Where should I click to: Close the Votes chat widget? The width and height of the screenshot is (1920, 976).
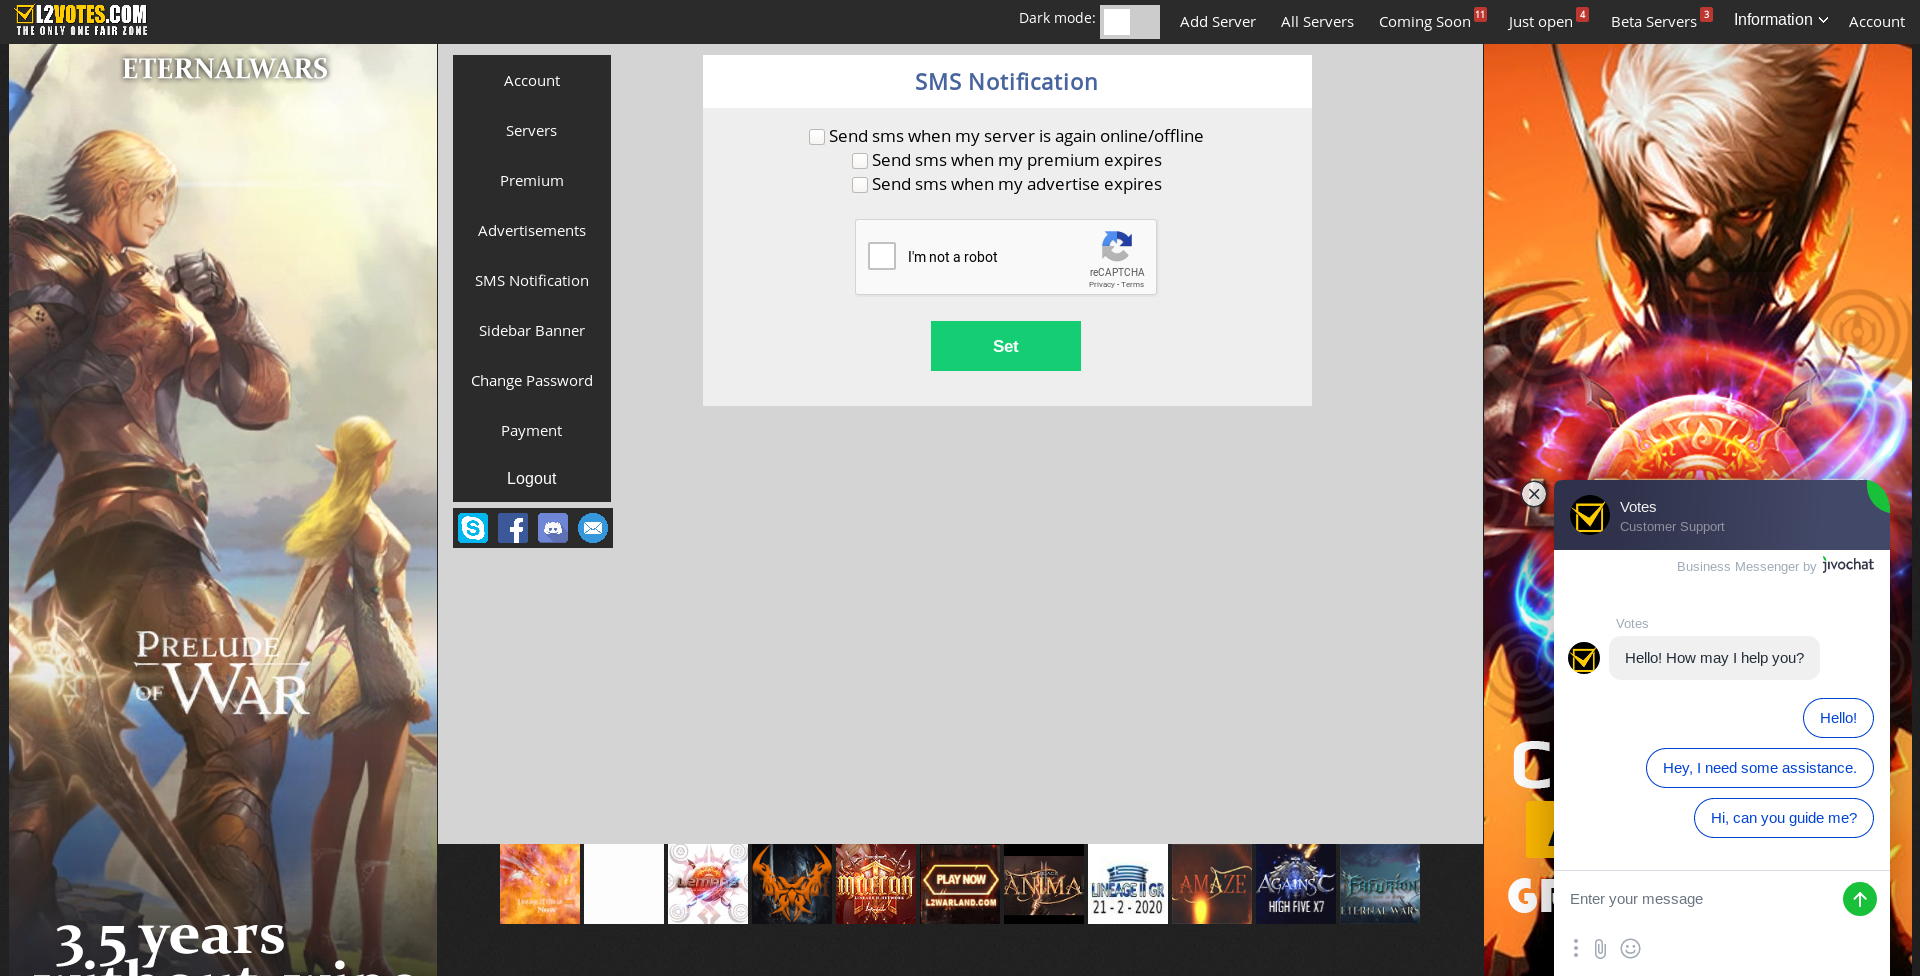[x=1534, y=494]
